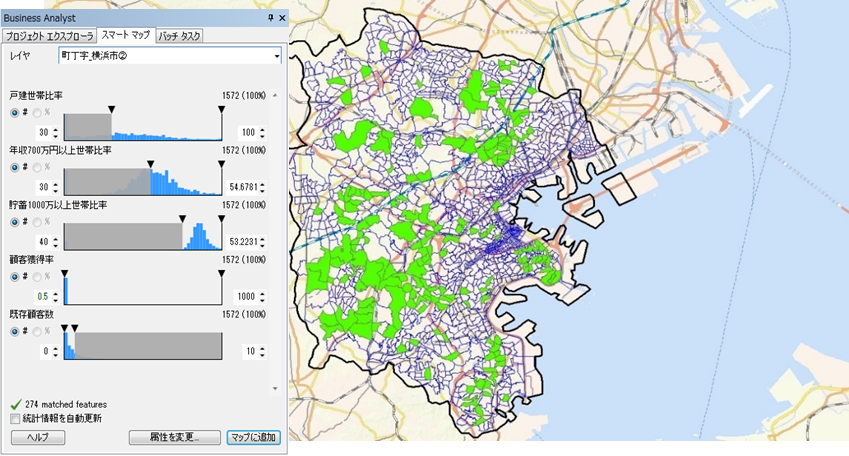This screenshot has height=456, width=849.
Task: Switch to バッチ タスク tab
Action: pyautogui.click(x=182, y=35)
